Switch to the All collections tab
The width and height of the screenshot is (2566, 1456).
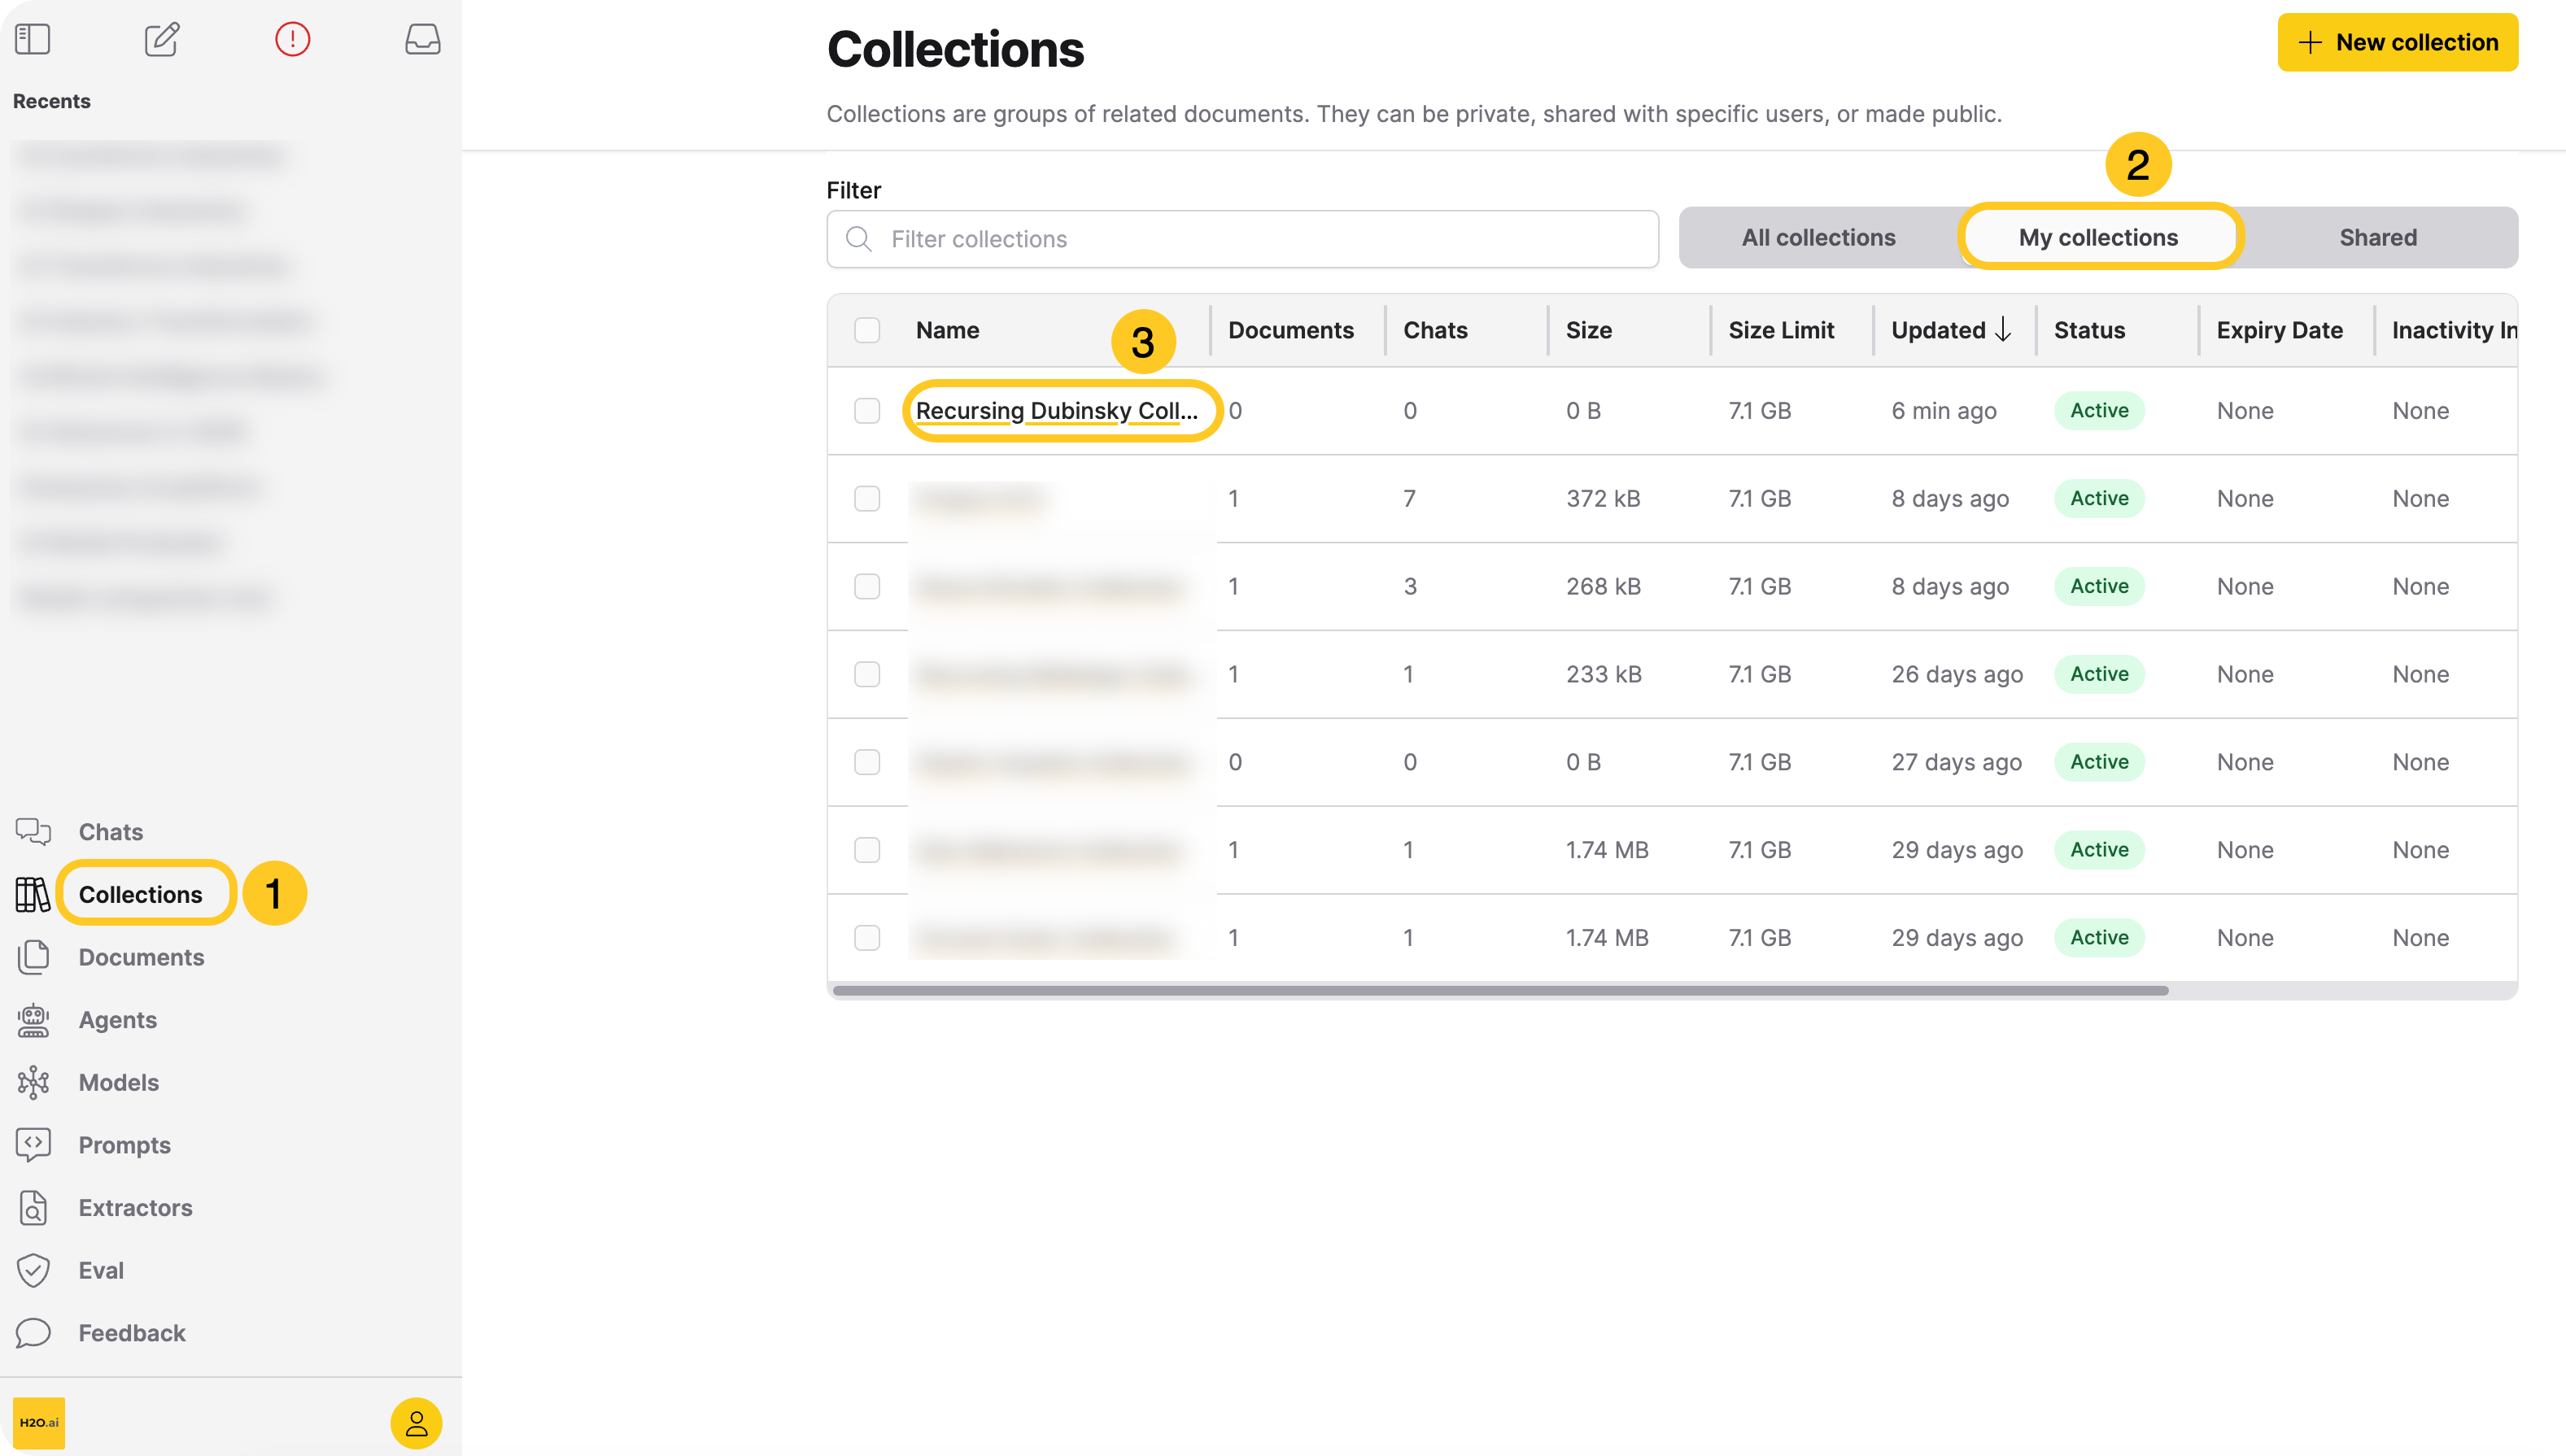[x=1818, y=237]
